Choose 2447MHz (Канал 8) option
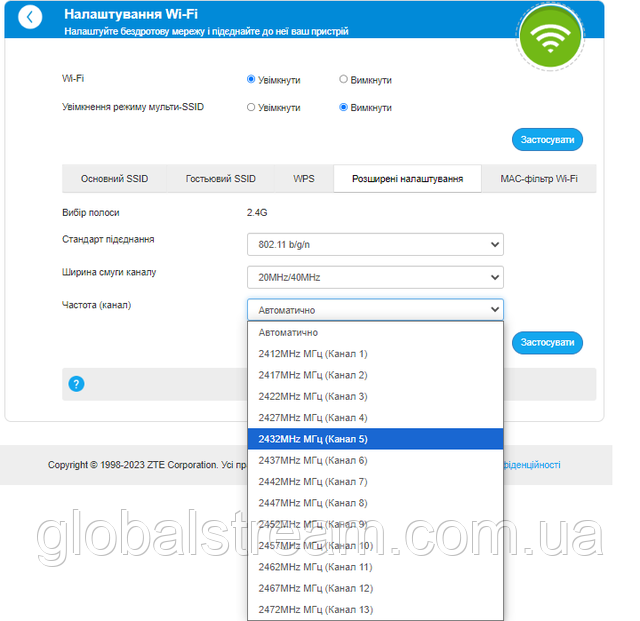640x621 pixels. [375, 503]
